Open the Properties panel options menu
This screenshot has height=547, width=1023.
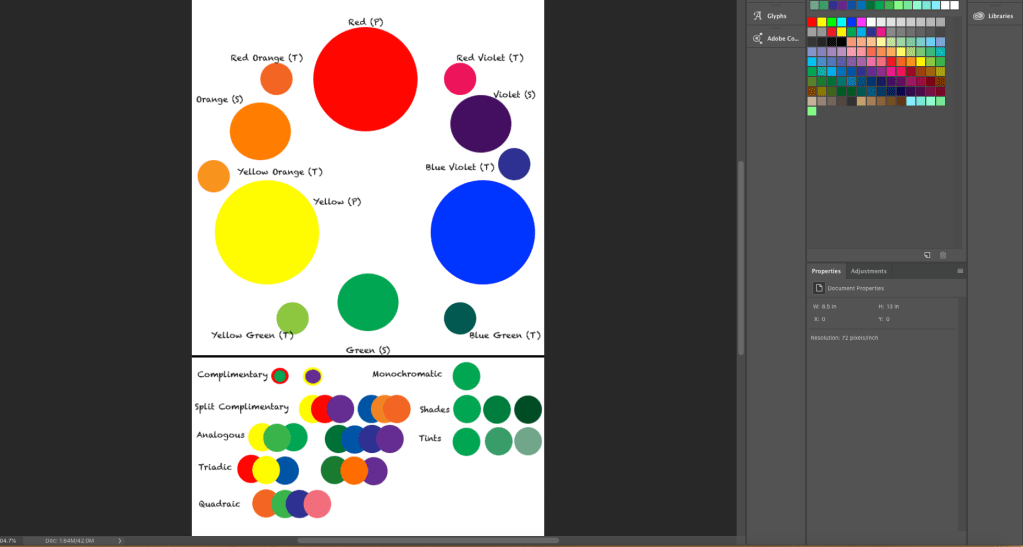pos(960,271)
